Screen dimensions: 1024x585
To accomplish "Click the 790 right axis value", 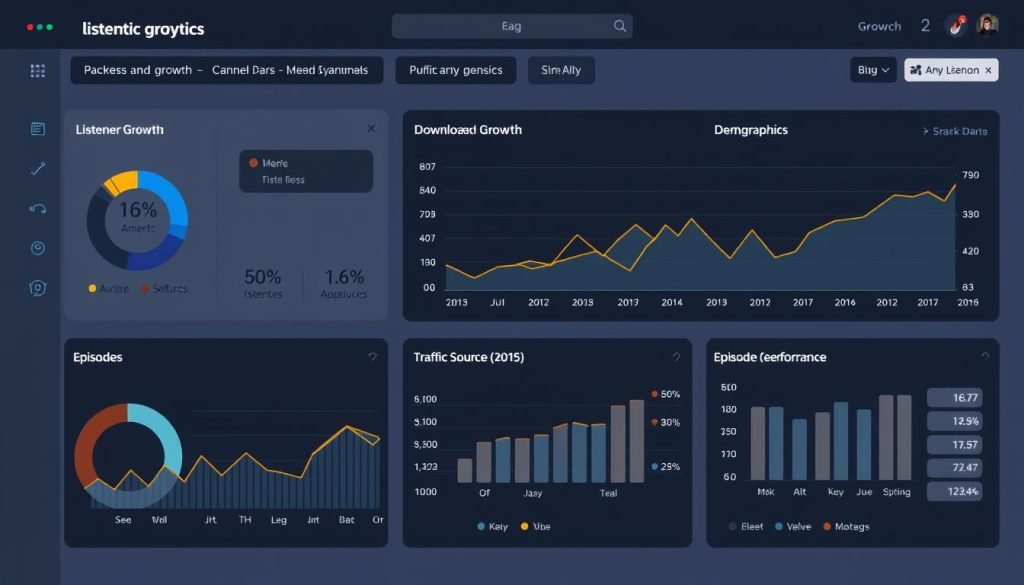I will pyautogui.click(x=970, y=175).
